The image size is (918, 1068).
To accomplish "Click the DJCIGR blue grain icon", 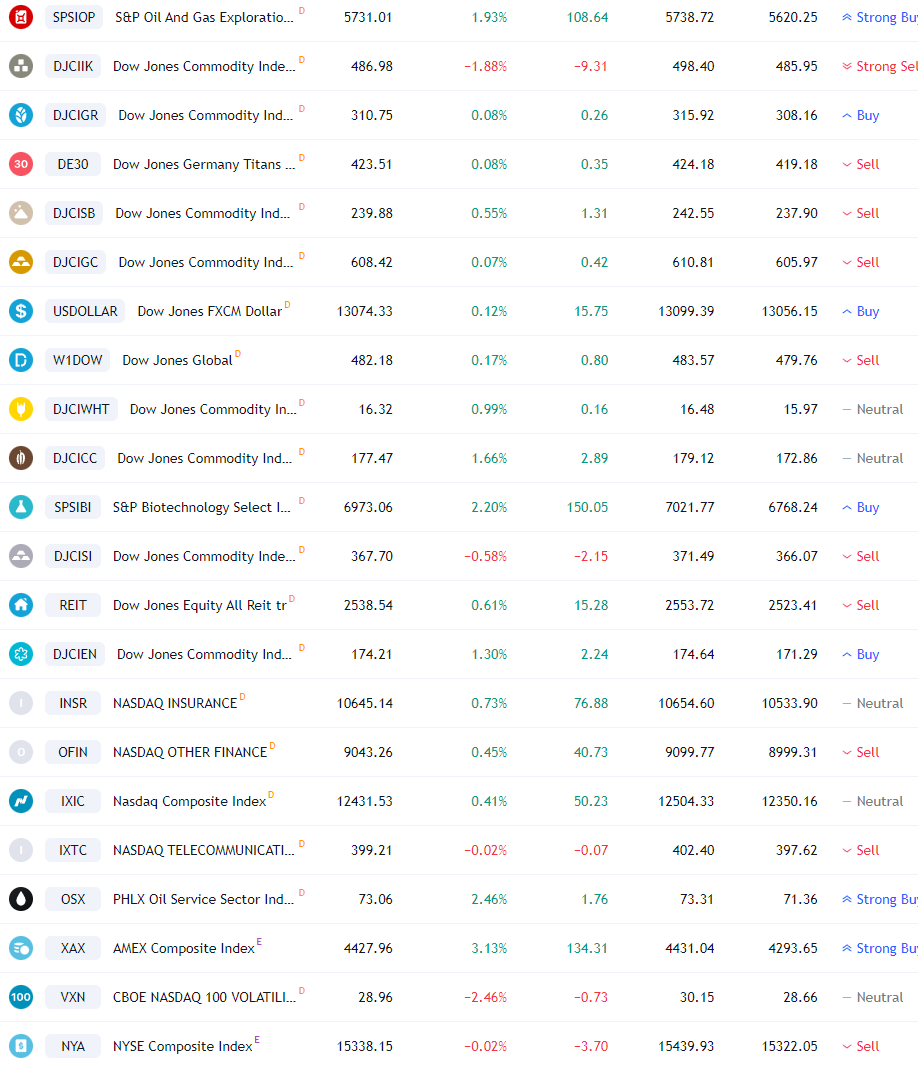I will pos(21,115).
